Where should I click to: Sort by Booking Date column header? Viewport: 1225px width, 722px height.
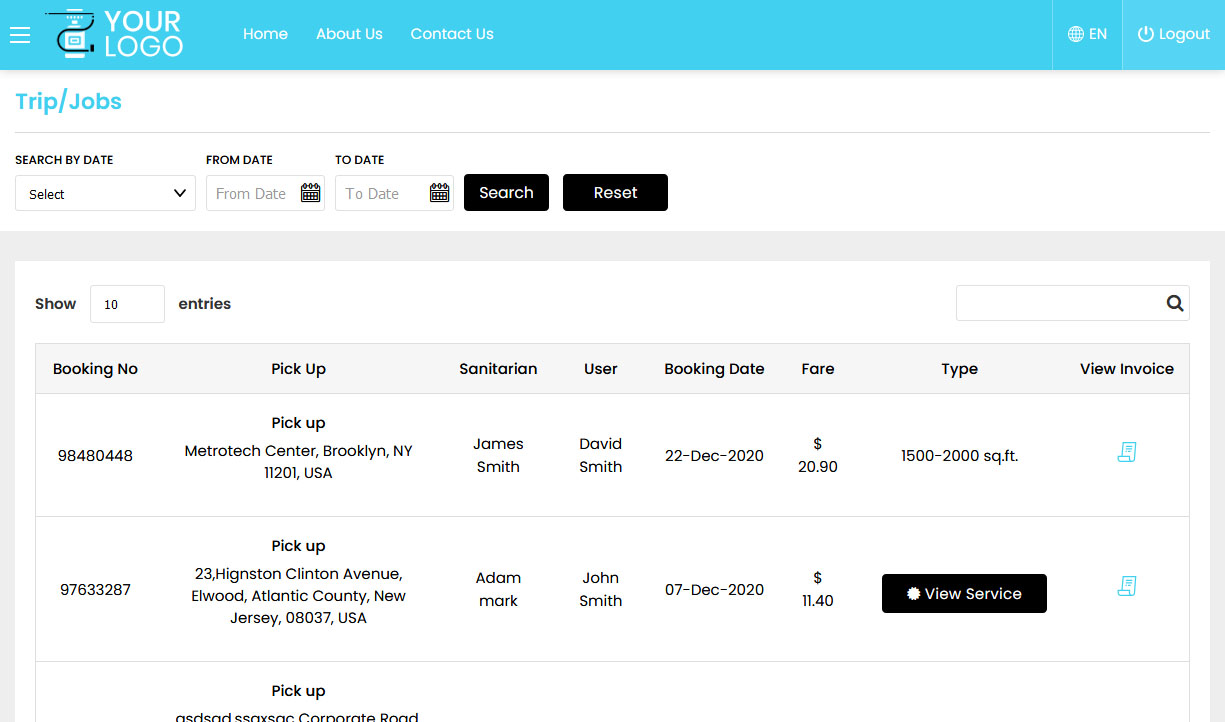pos(714,369)
